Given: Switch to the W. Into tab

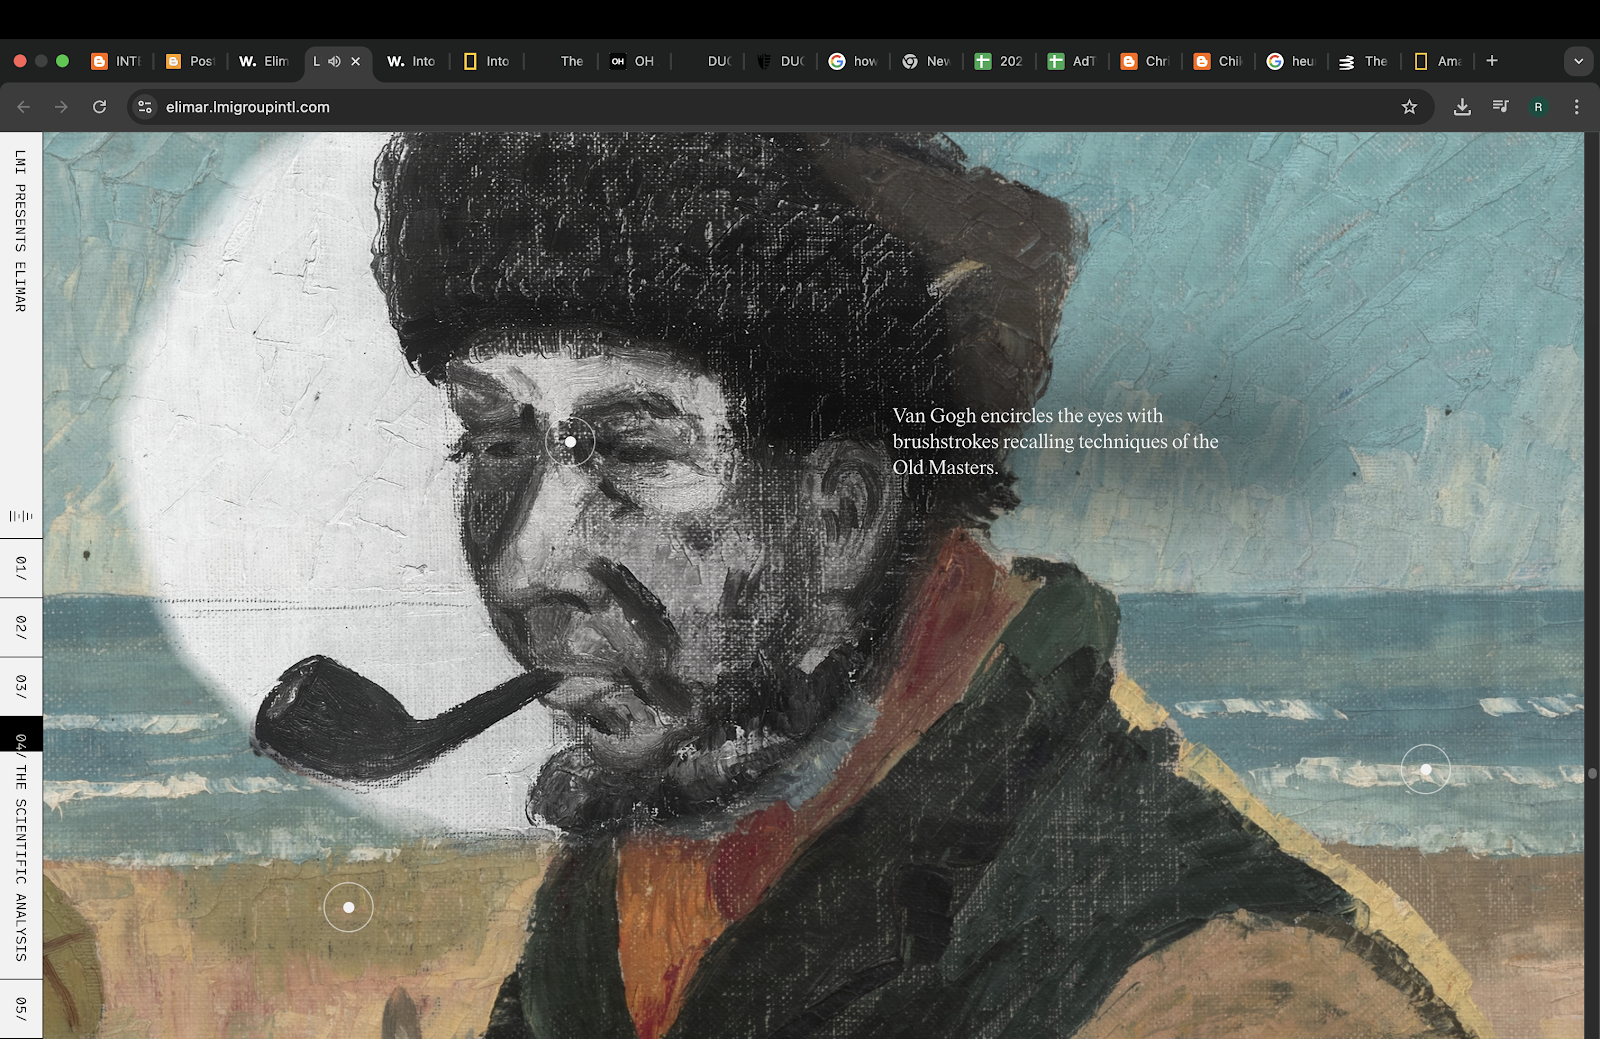Looking at the screenshot, I should tap(411, 61).
